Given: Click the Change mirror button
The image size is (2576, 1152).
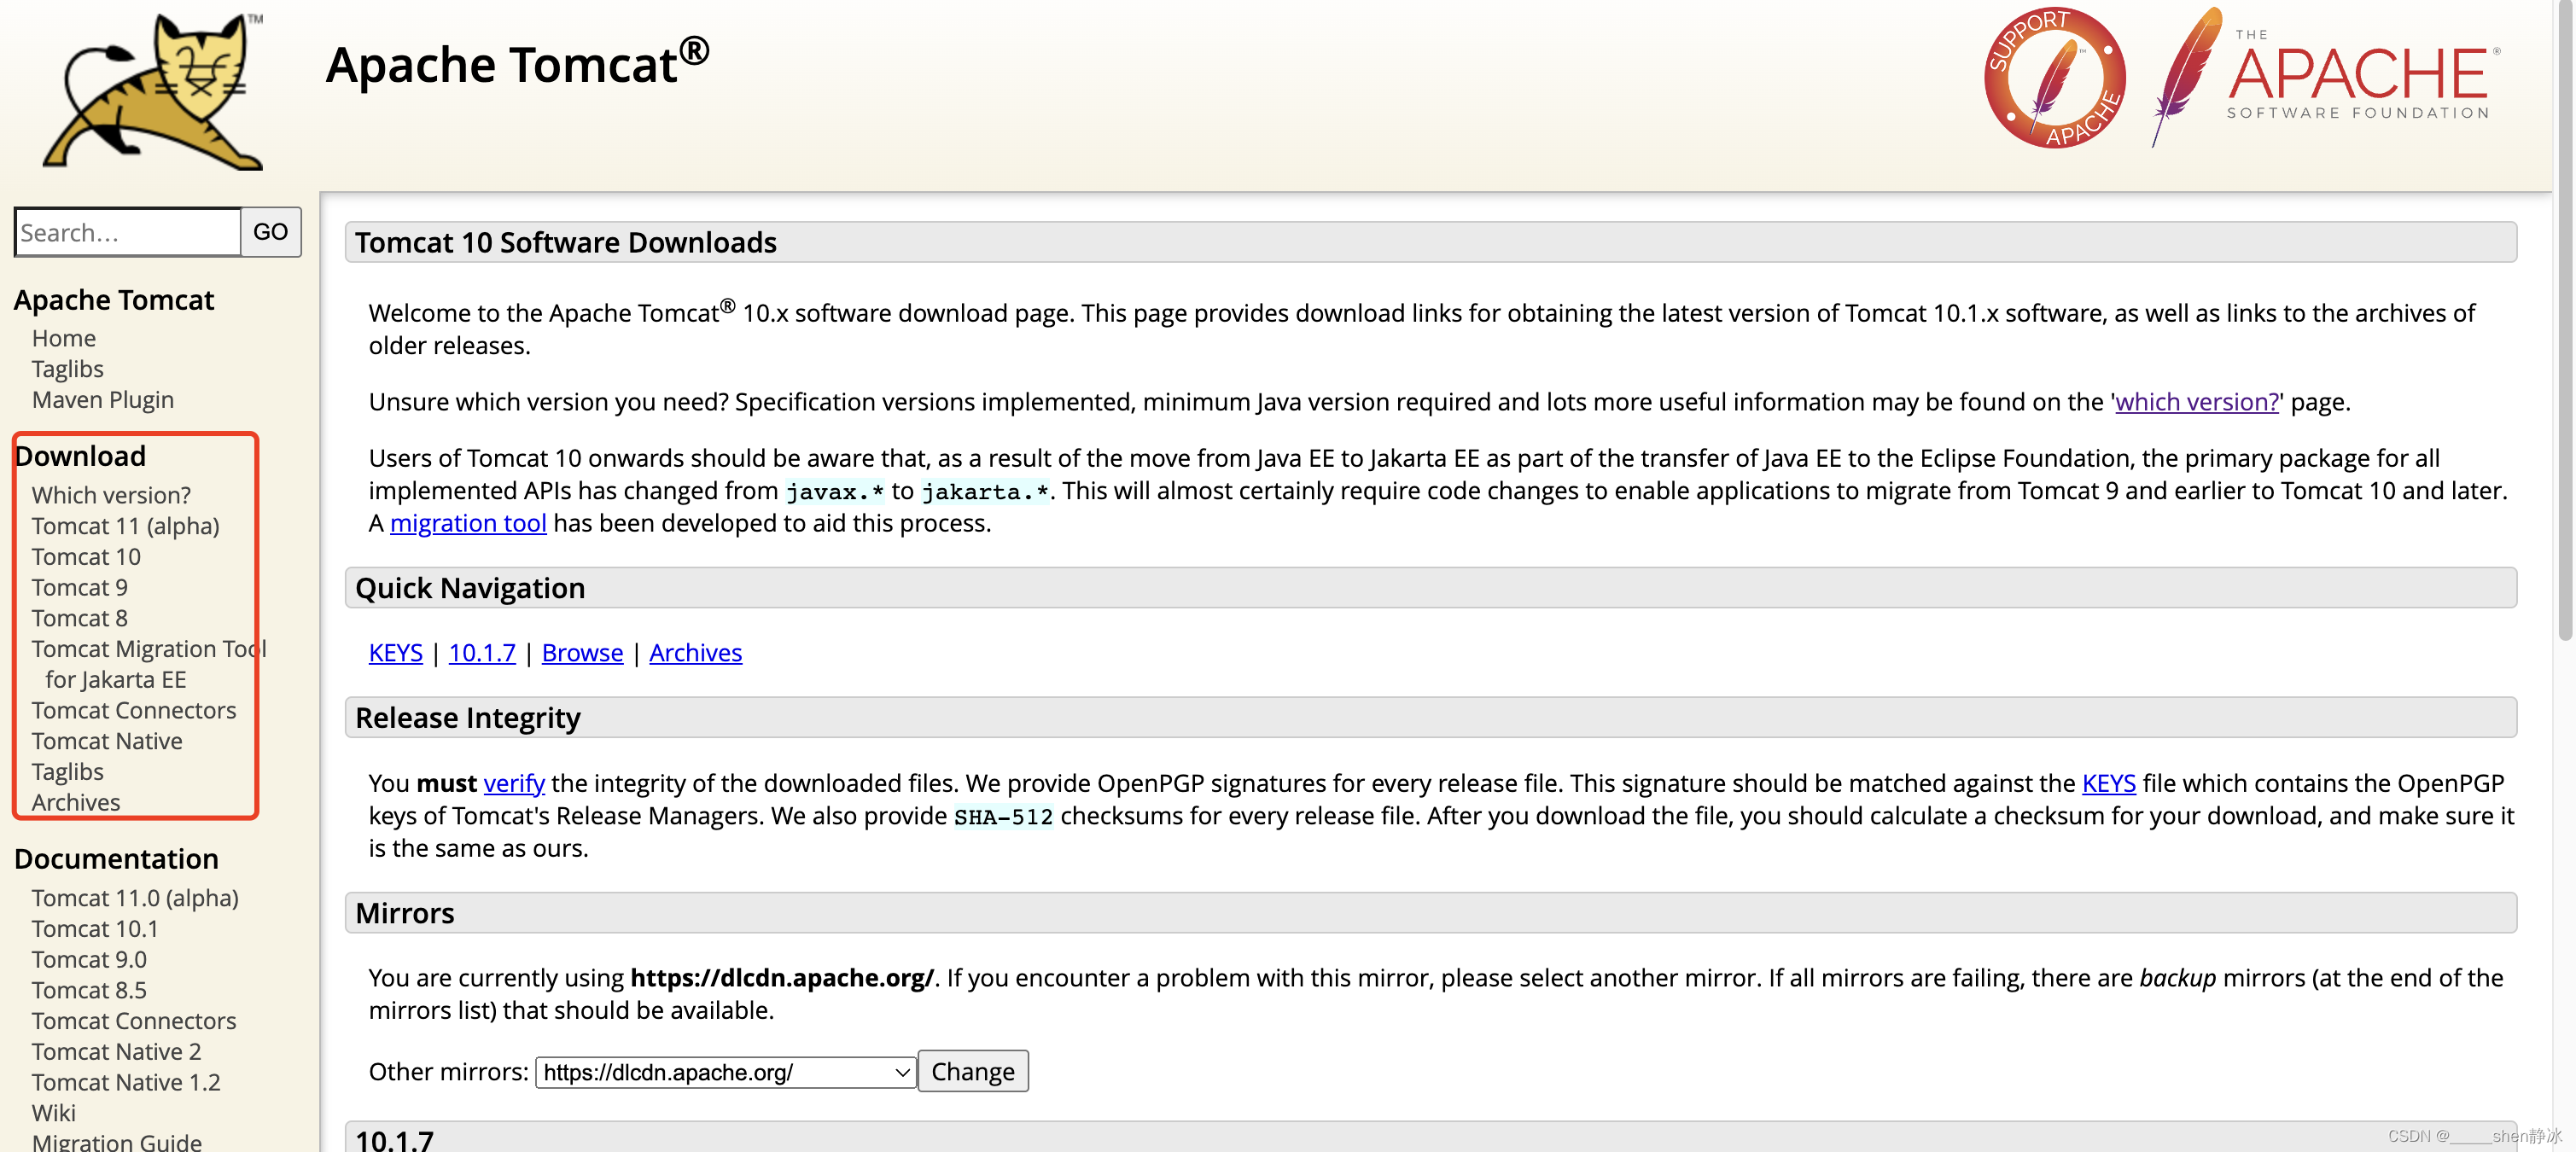Looking at the screenshot, I should point(973,1071).
